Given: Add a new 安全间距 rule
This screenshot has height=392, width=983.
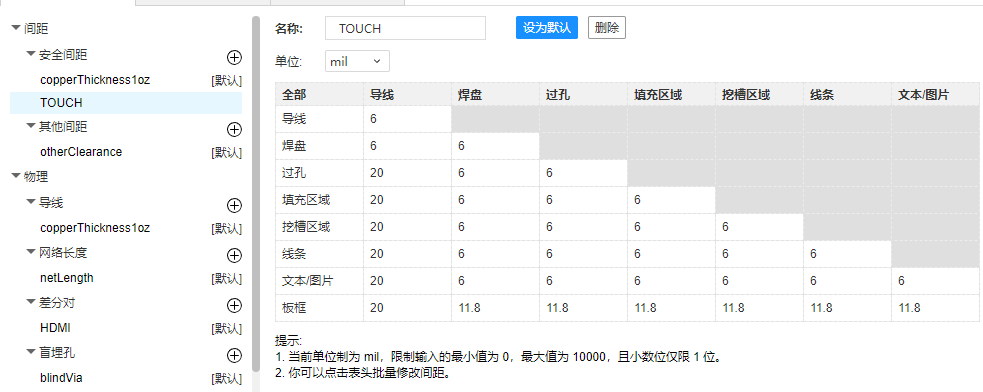Looking at the screenshot, I should pyautogui.click(x=234, y=58).
